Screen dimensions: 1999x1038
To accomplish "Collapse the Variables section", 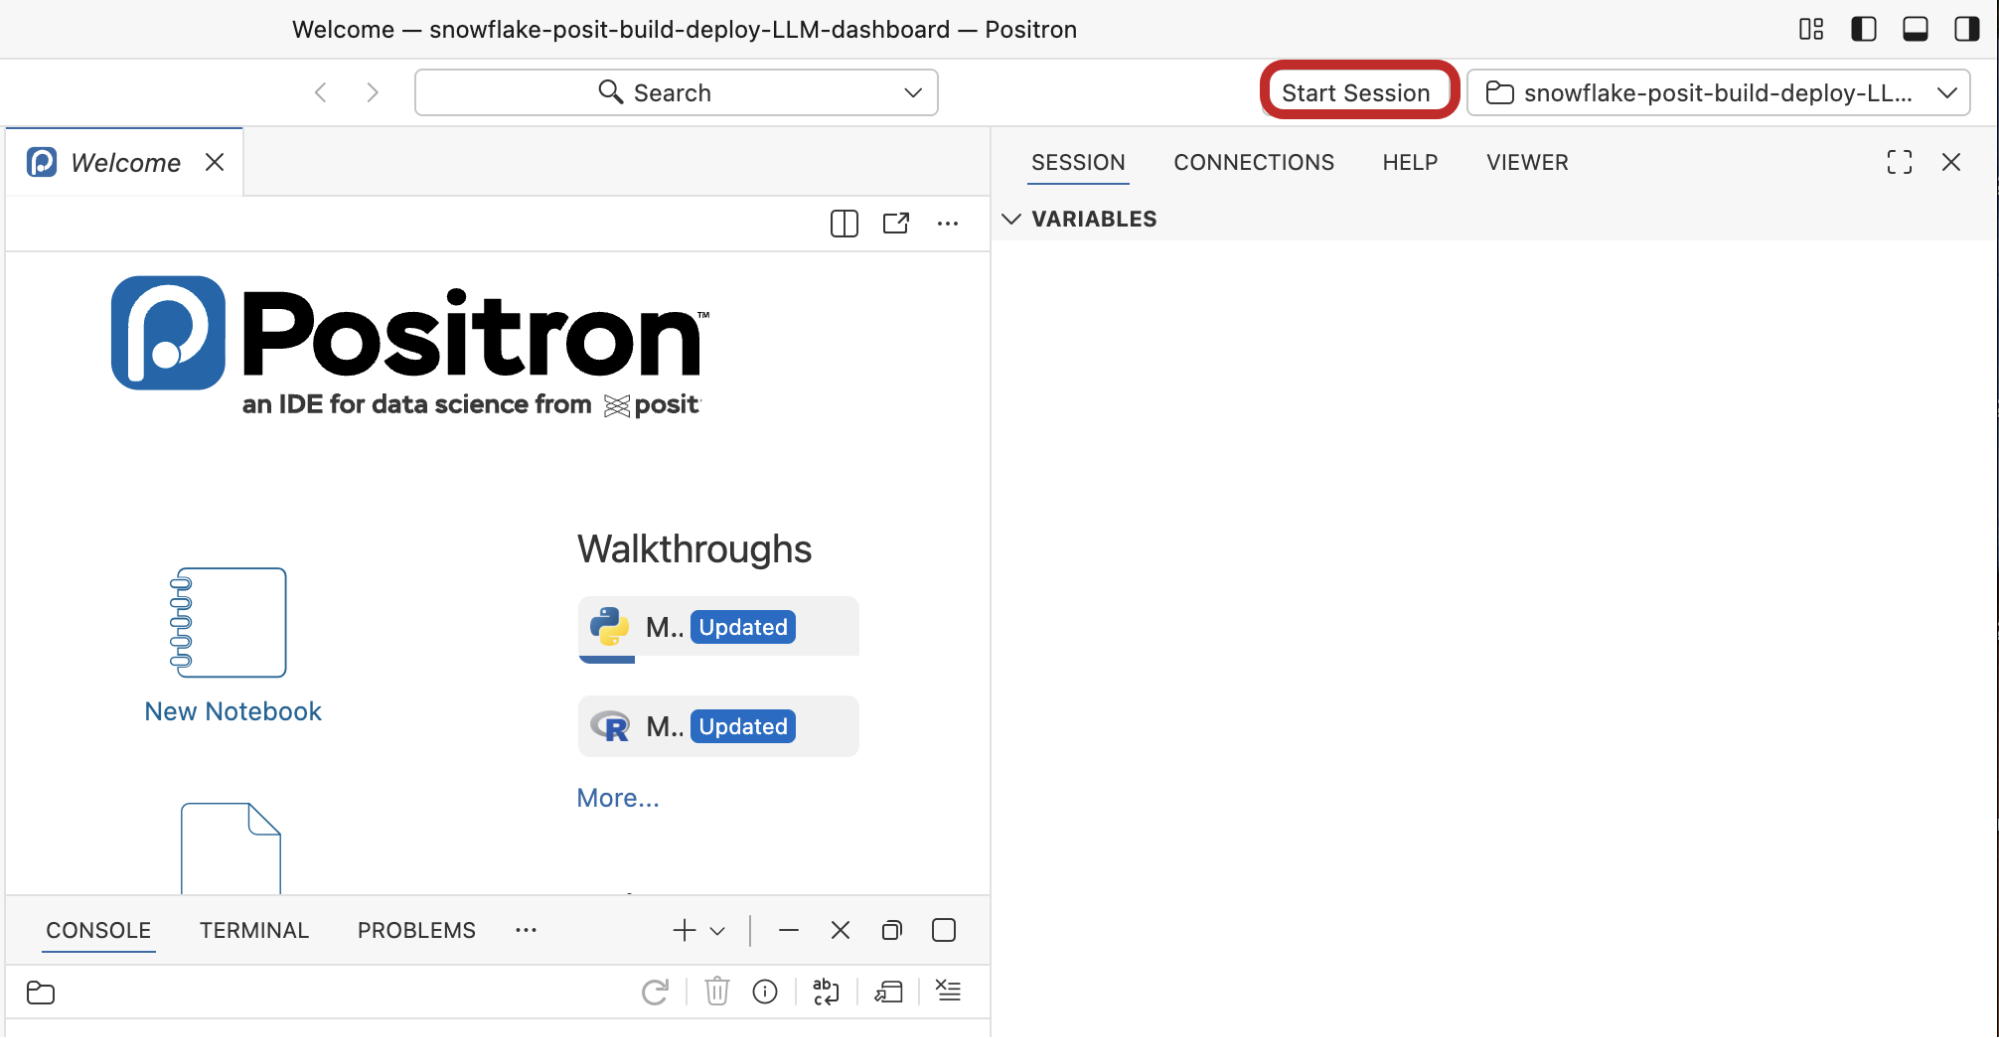I will (1012, 219).
